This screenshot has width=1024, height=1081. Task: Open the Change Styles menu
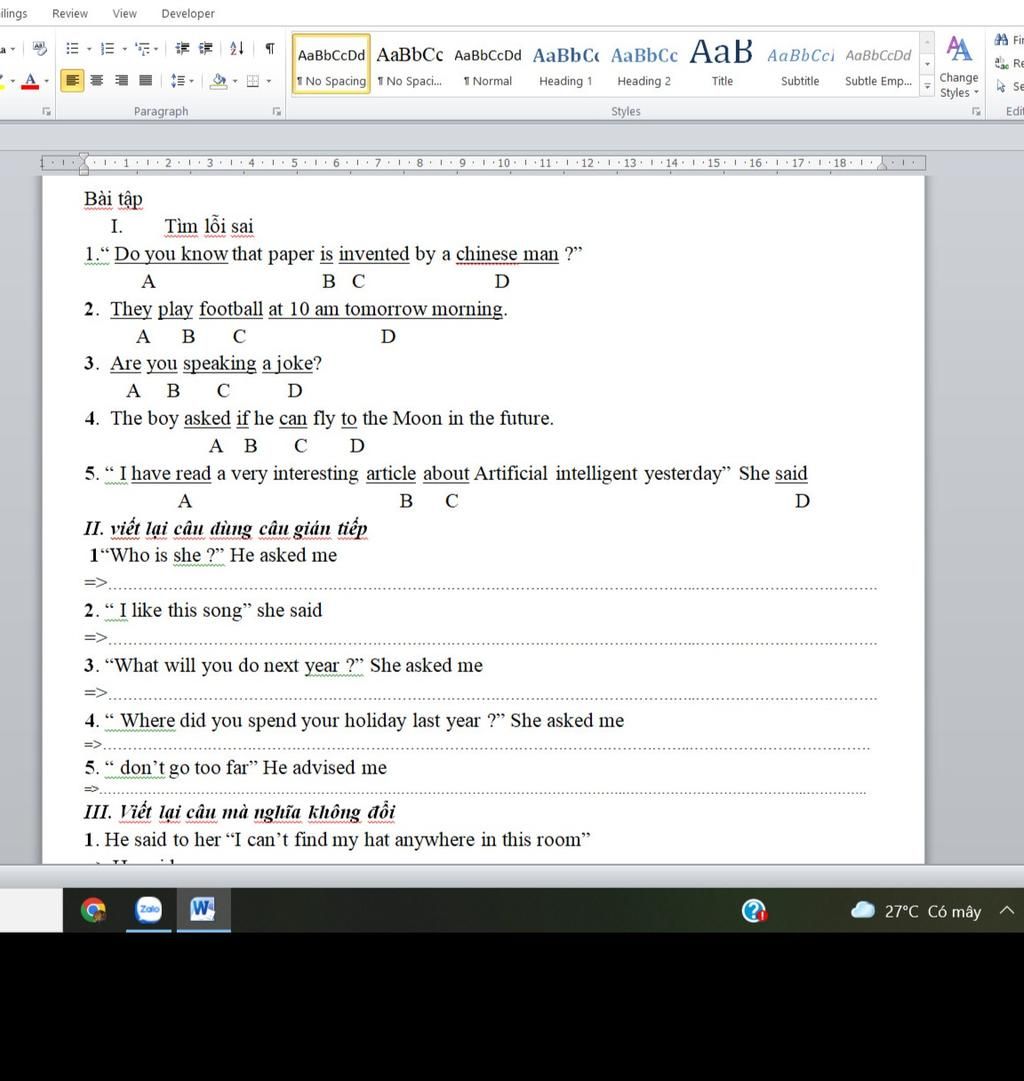(x=959, y=67)
